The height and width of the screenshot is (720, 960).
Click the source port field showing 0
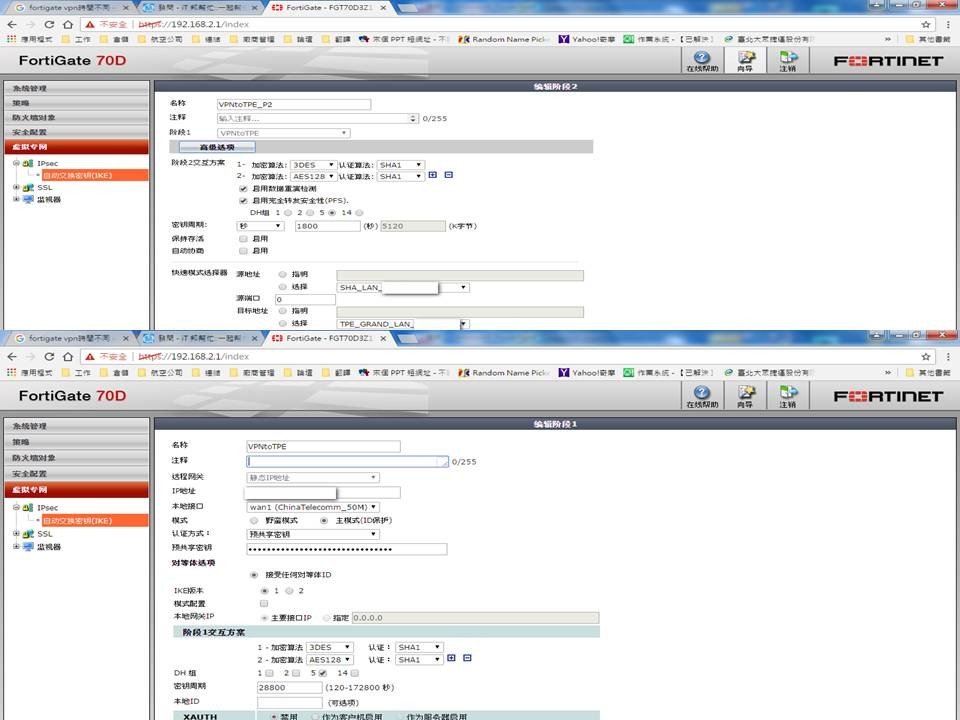pos(305,299)
